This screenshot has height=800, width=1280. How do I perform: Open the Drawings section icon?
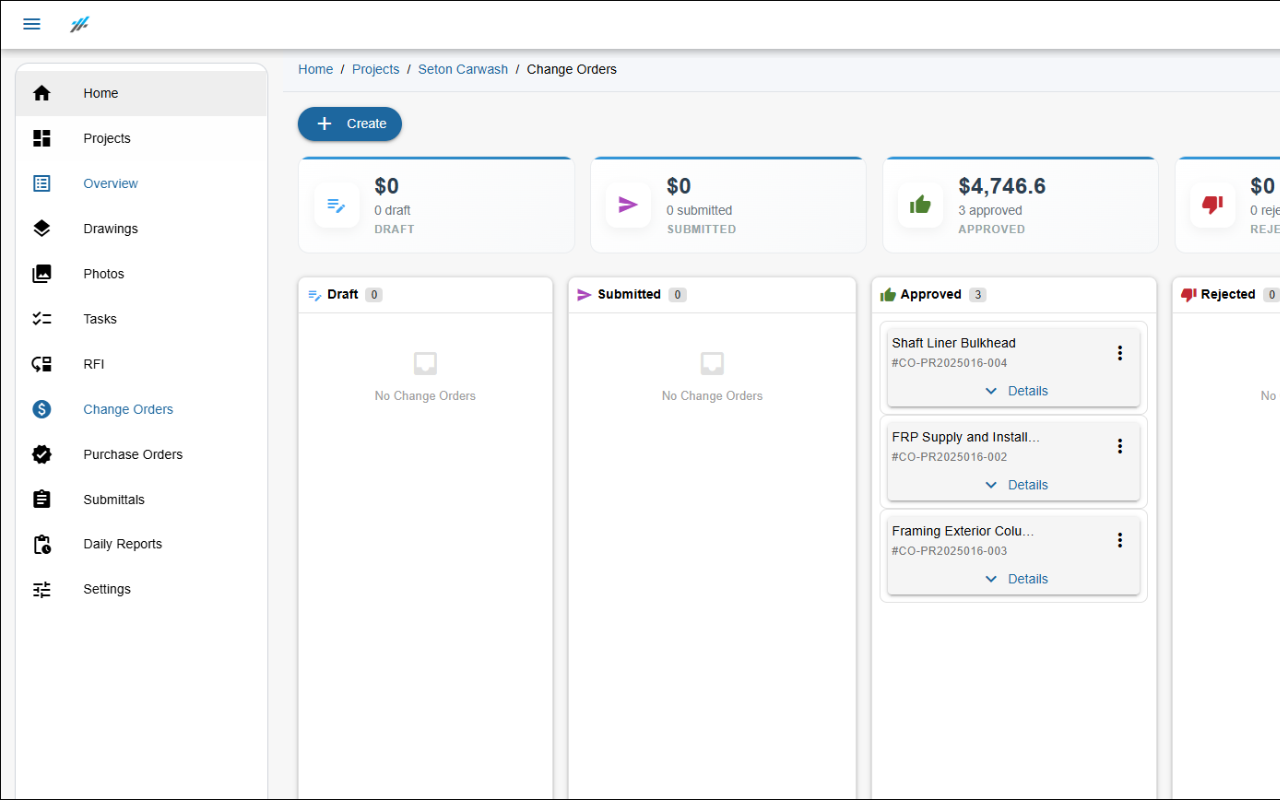(x=41, y=228)
